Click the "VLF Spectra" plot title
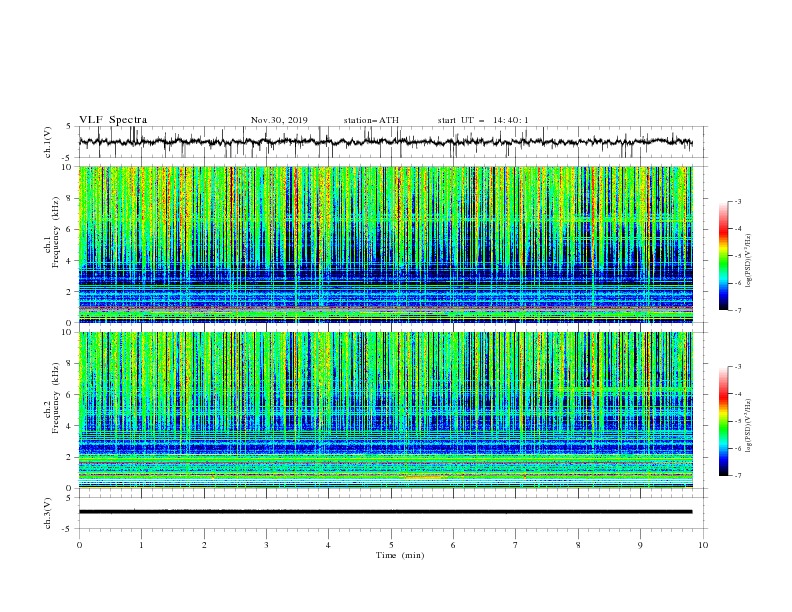792x612 pixels. point(113,120)
